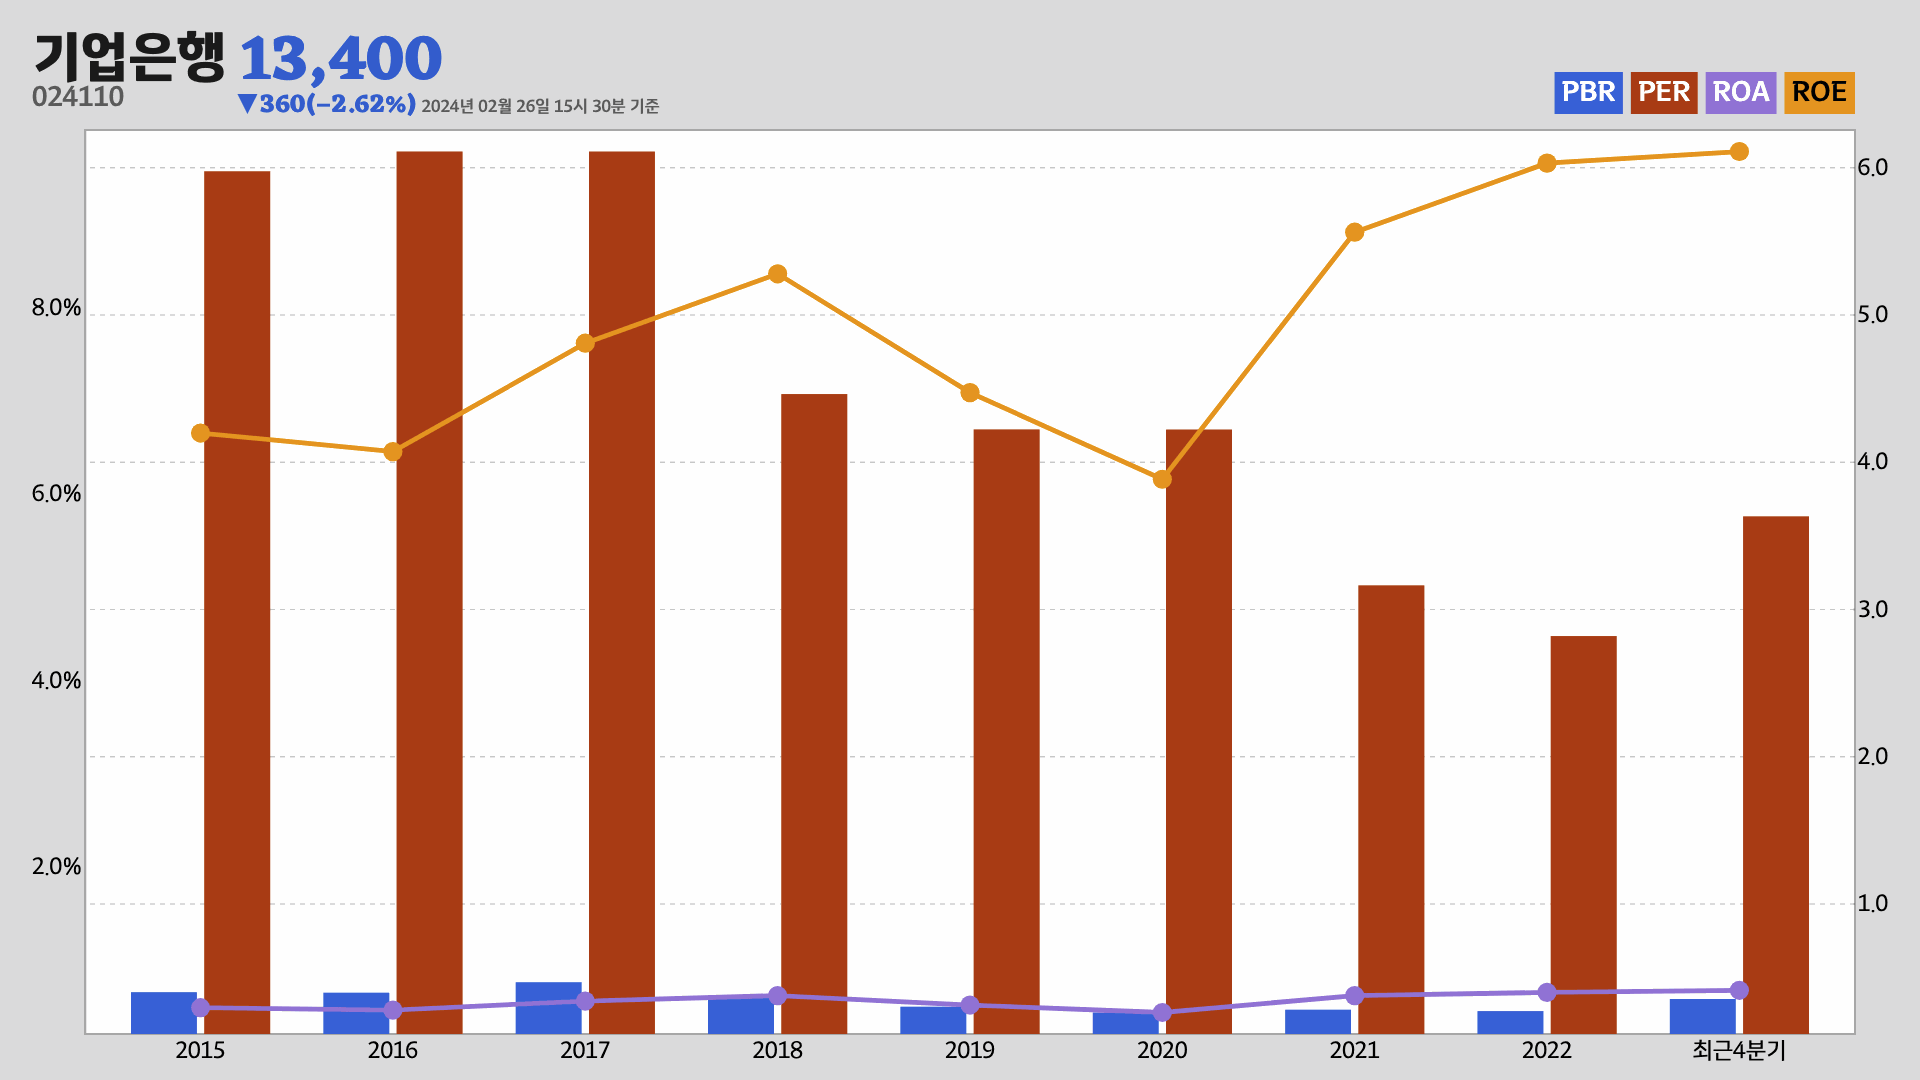Click the 2020 purple ROA data point
The width and height of the screenshot is (1920, 1080).
coord(1162,1012)
